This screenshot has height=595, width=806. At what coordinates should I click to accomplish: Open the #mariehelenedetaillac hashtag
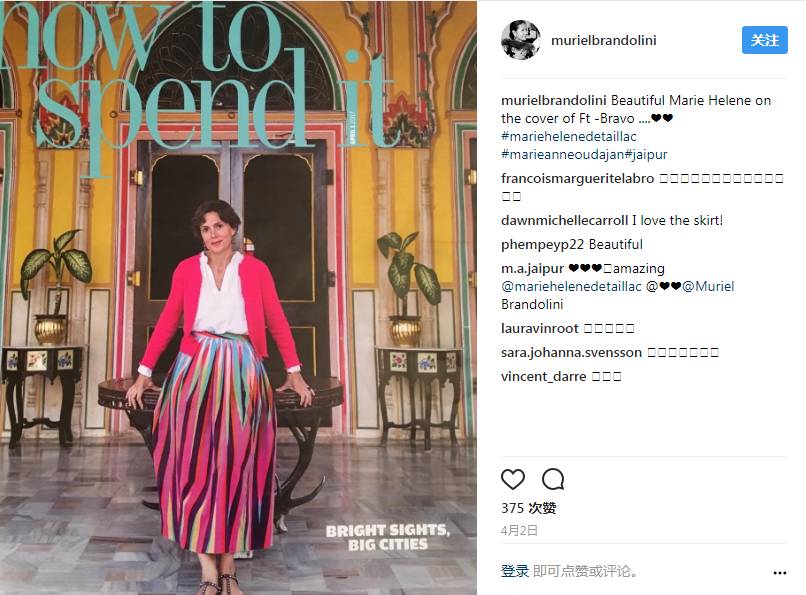pyautogui.click(x=569, y=136)
